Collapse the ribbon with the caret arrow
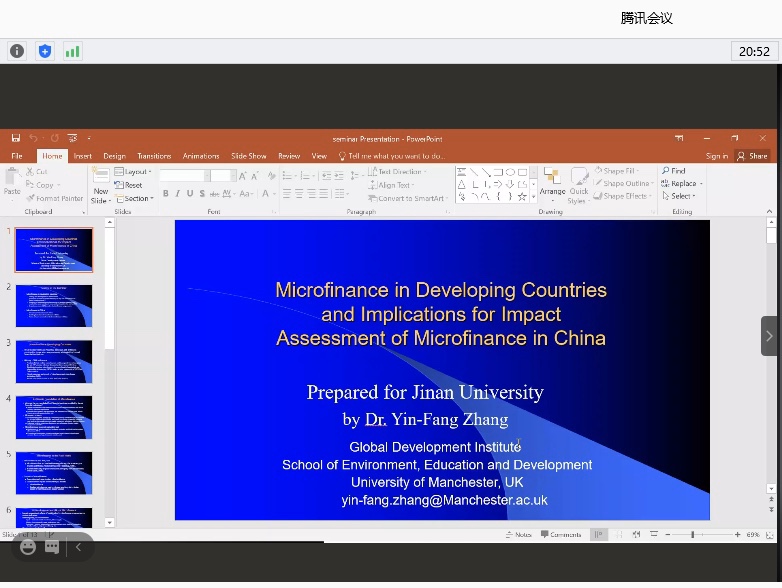The height and width of the screenshot is (588, 782). coord(769,211)
